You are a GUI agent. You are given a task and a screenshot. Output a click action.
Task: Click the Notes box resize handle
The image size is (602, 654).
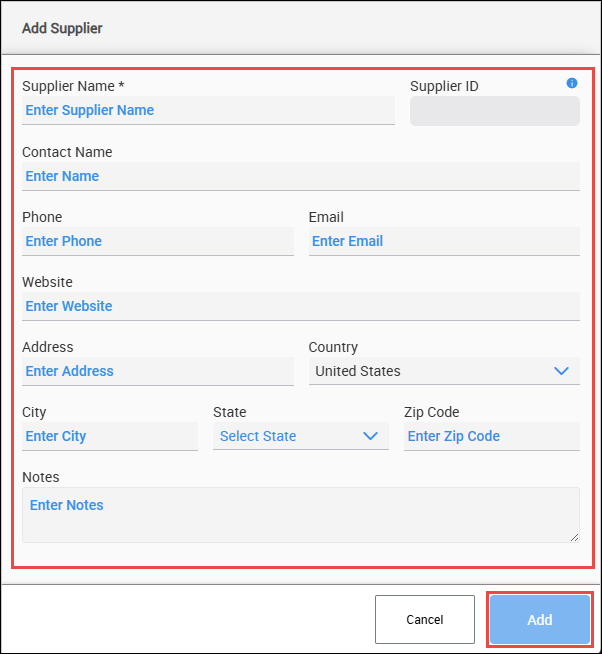coord(574,537)
